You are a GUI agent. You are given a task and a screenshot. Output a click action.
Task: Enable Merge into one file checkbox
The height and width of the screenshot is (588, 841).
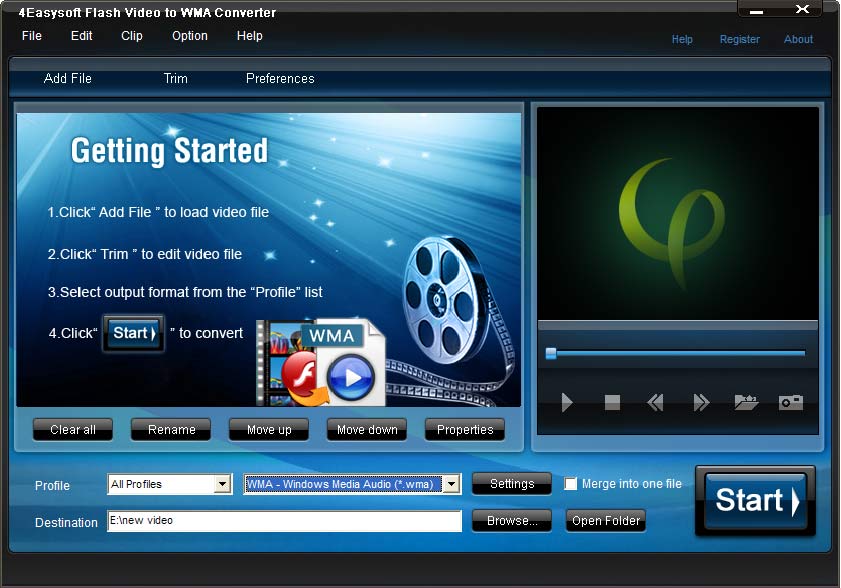click(x=571, y=484)
